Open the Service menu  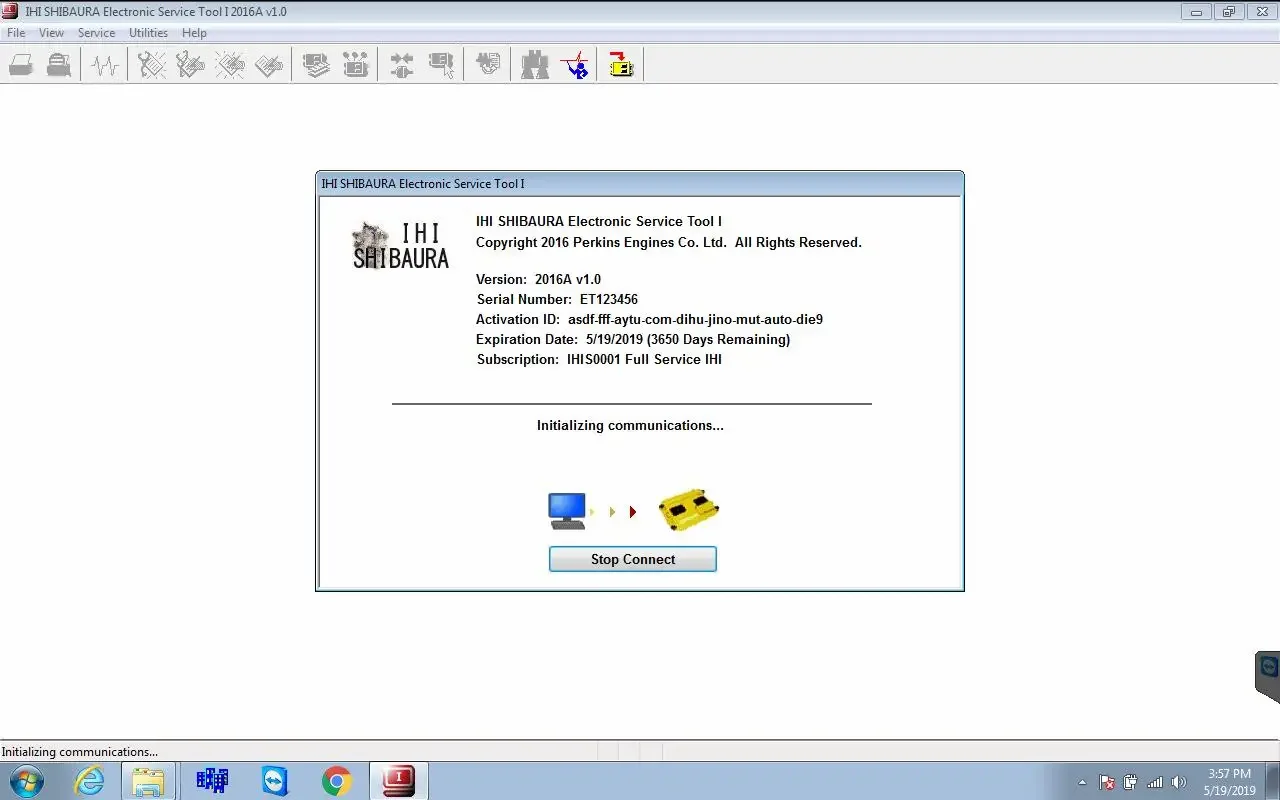coord(96,33)
